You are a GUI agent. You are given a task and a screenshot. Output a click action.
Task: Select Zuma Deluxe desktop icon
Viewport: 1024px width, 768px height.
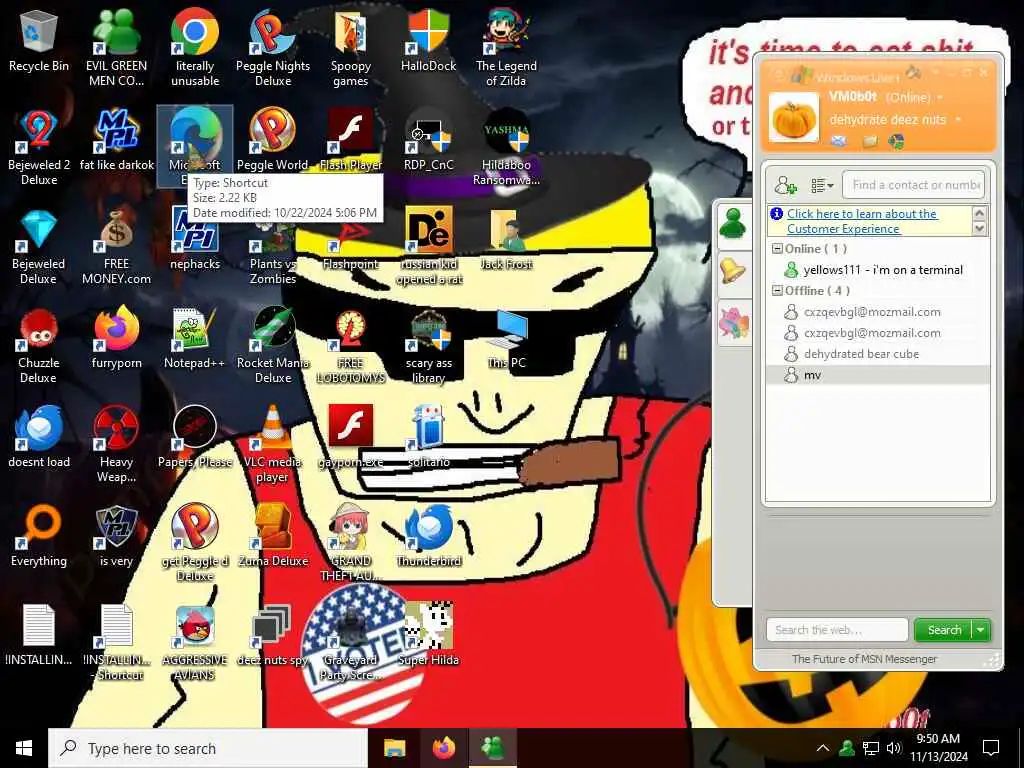[272, 536]
